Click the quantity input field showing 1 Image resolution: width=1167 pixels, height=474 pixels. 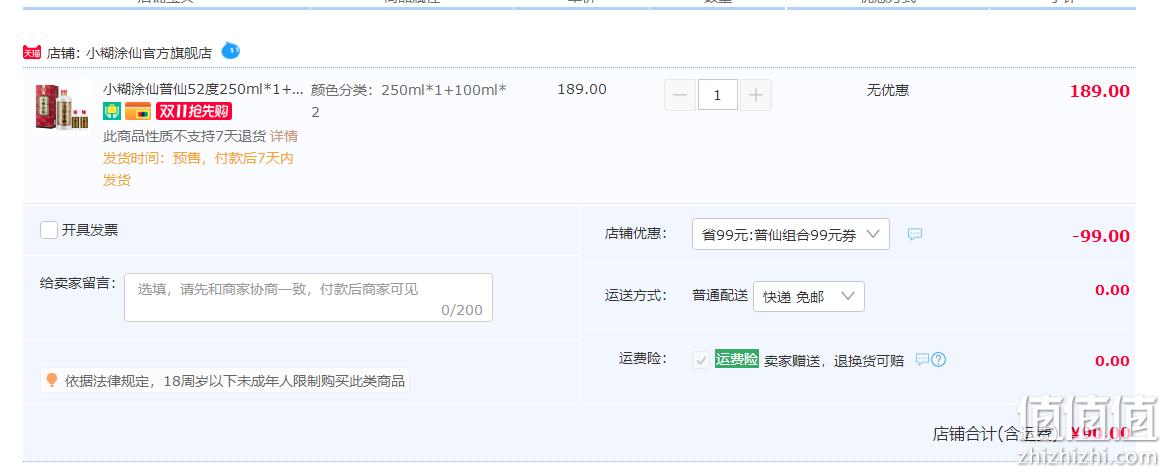[717, 95]
